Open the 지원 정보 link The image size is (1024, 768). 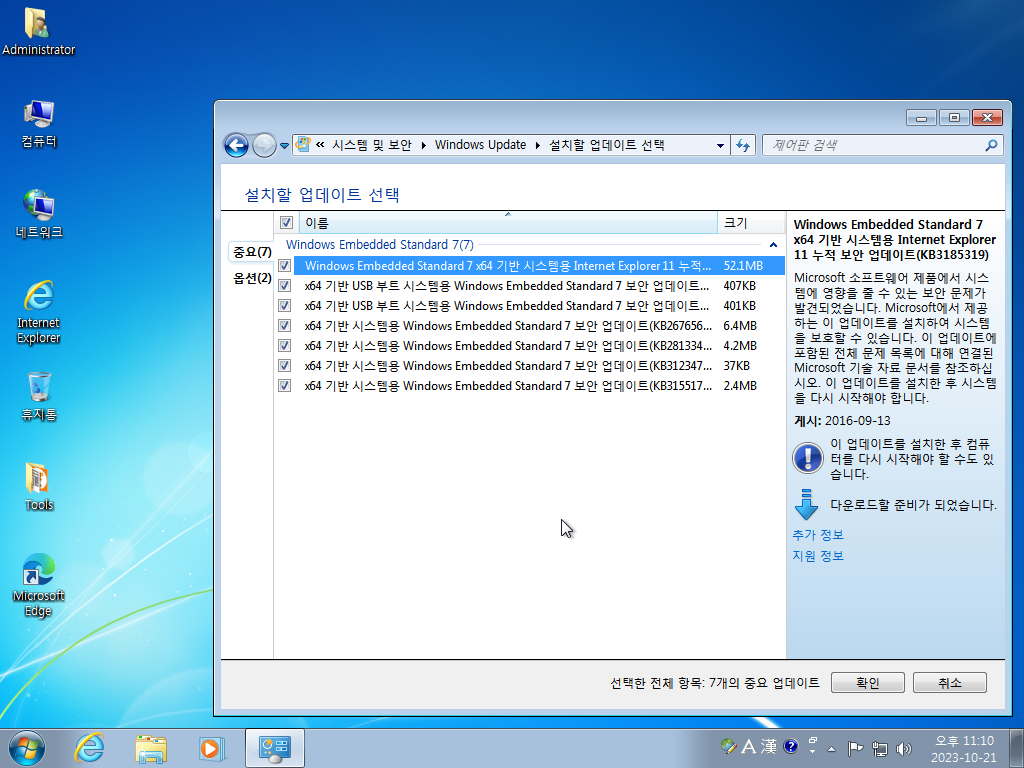[818, 556]
